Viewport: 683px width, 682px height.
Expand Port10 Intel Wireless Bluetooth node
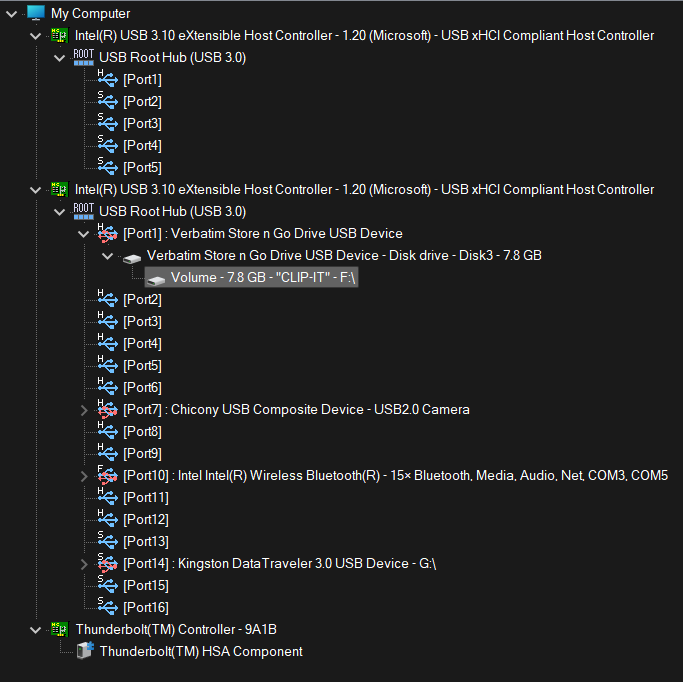[x=84, y=476]
